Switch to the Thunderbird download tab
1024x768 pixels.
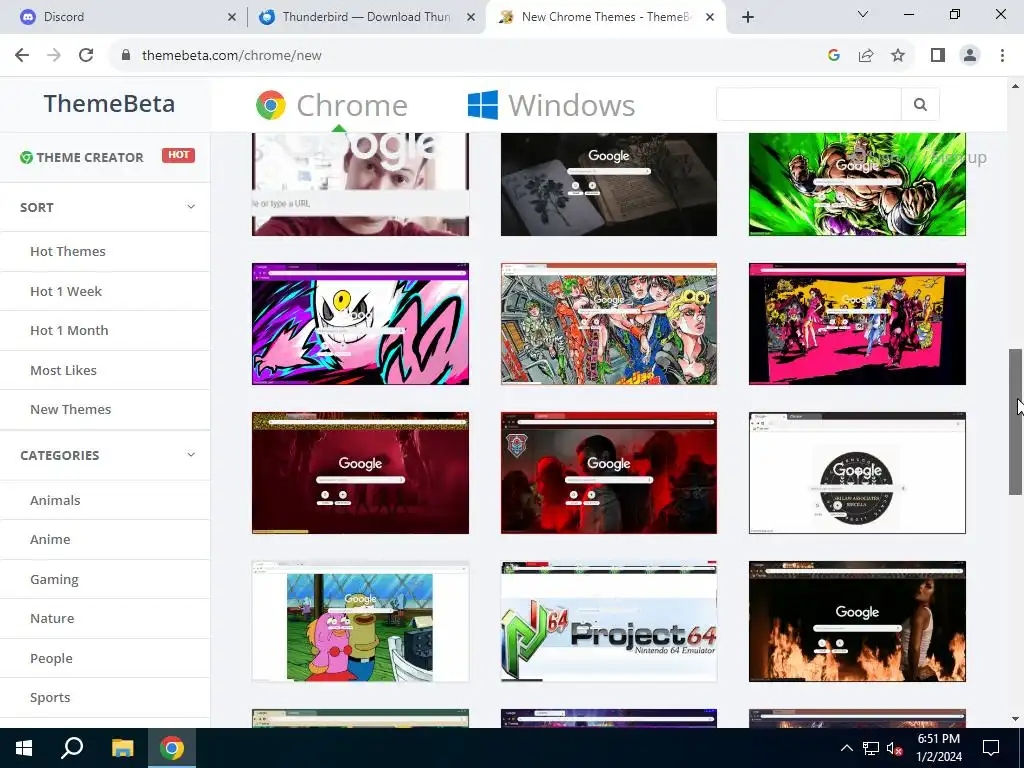pyautogui.click(x=366, y=17)
